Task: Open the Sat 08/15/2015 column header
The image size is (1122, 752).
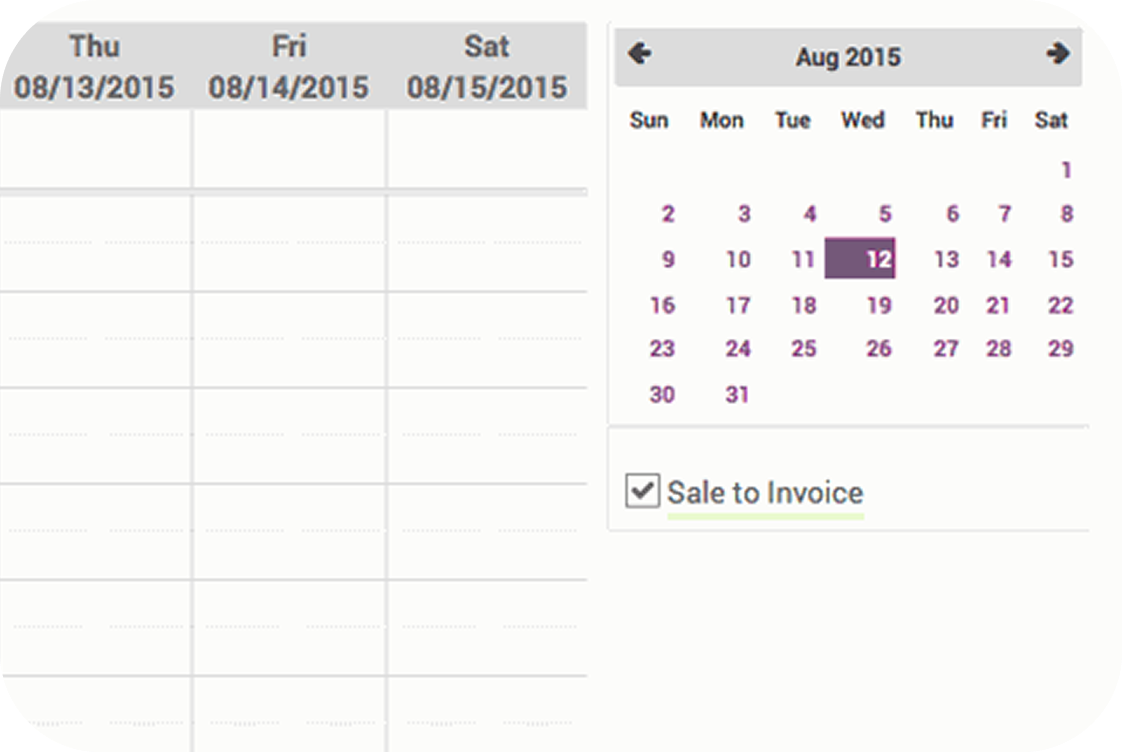Action: (487, 67)
